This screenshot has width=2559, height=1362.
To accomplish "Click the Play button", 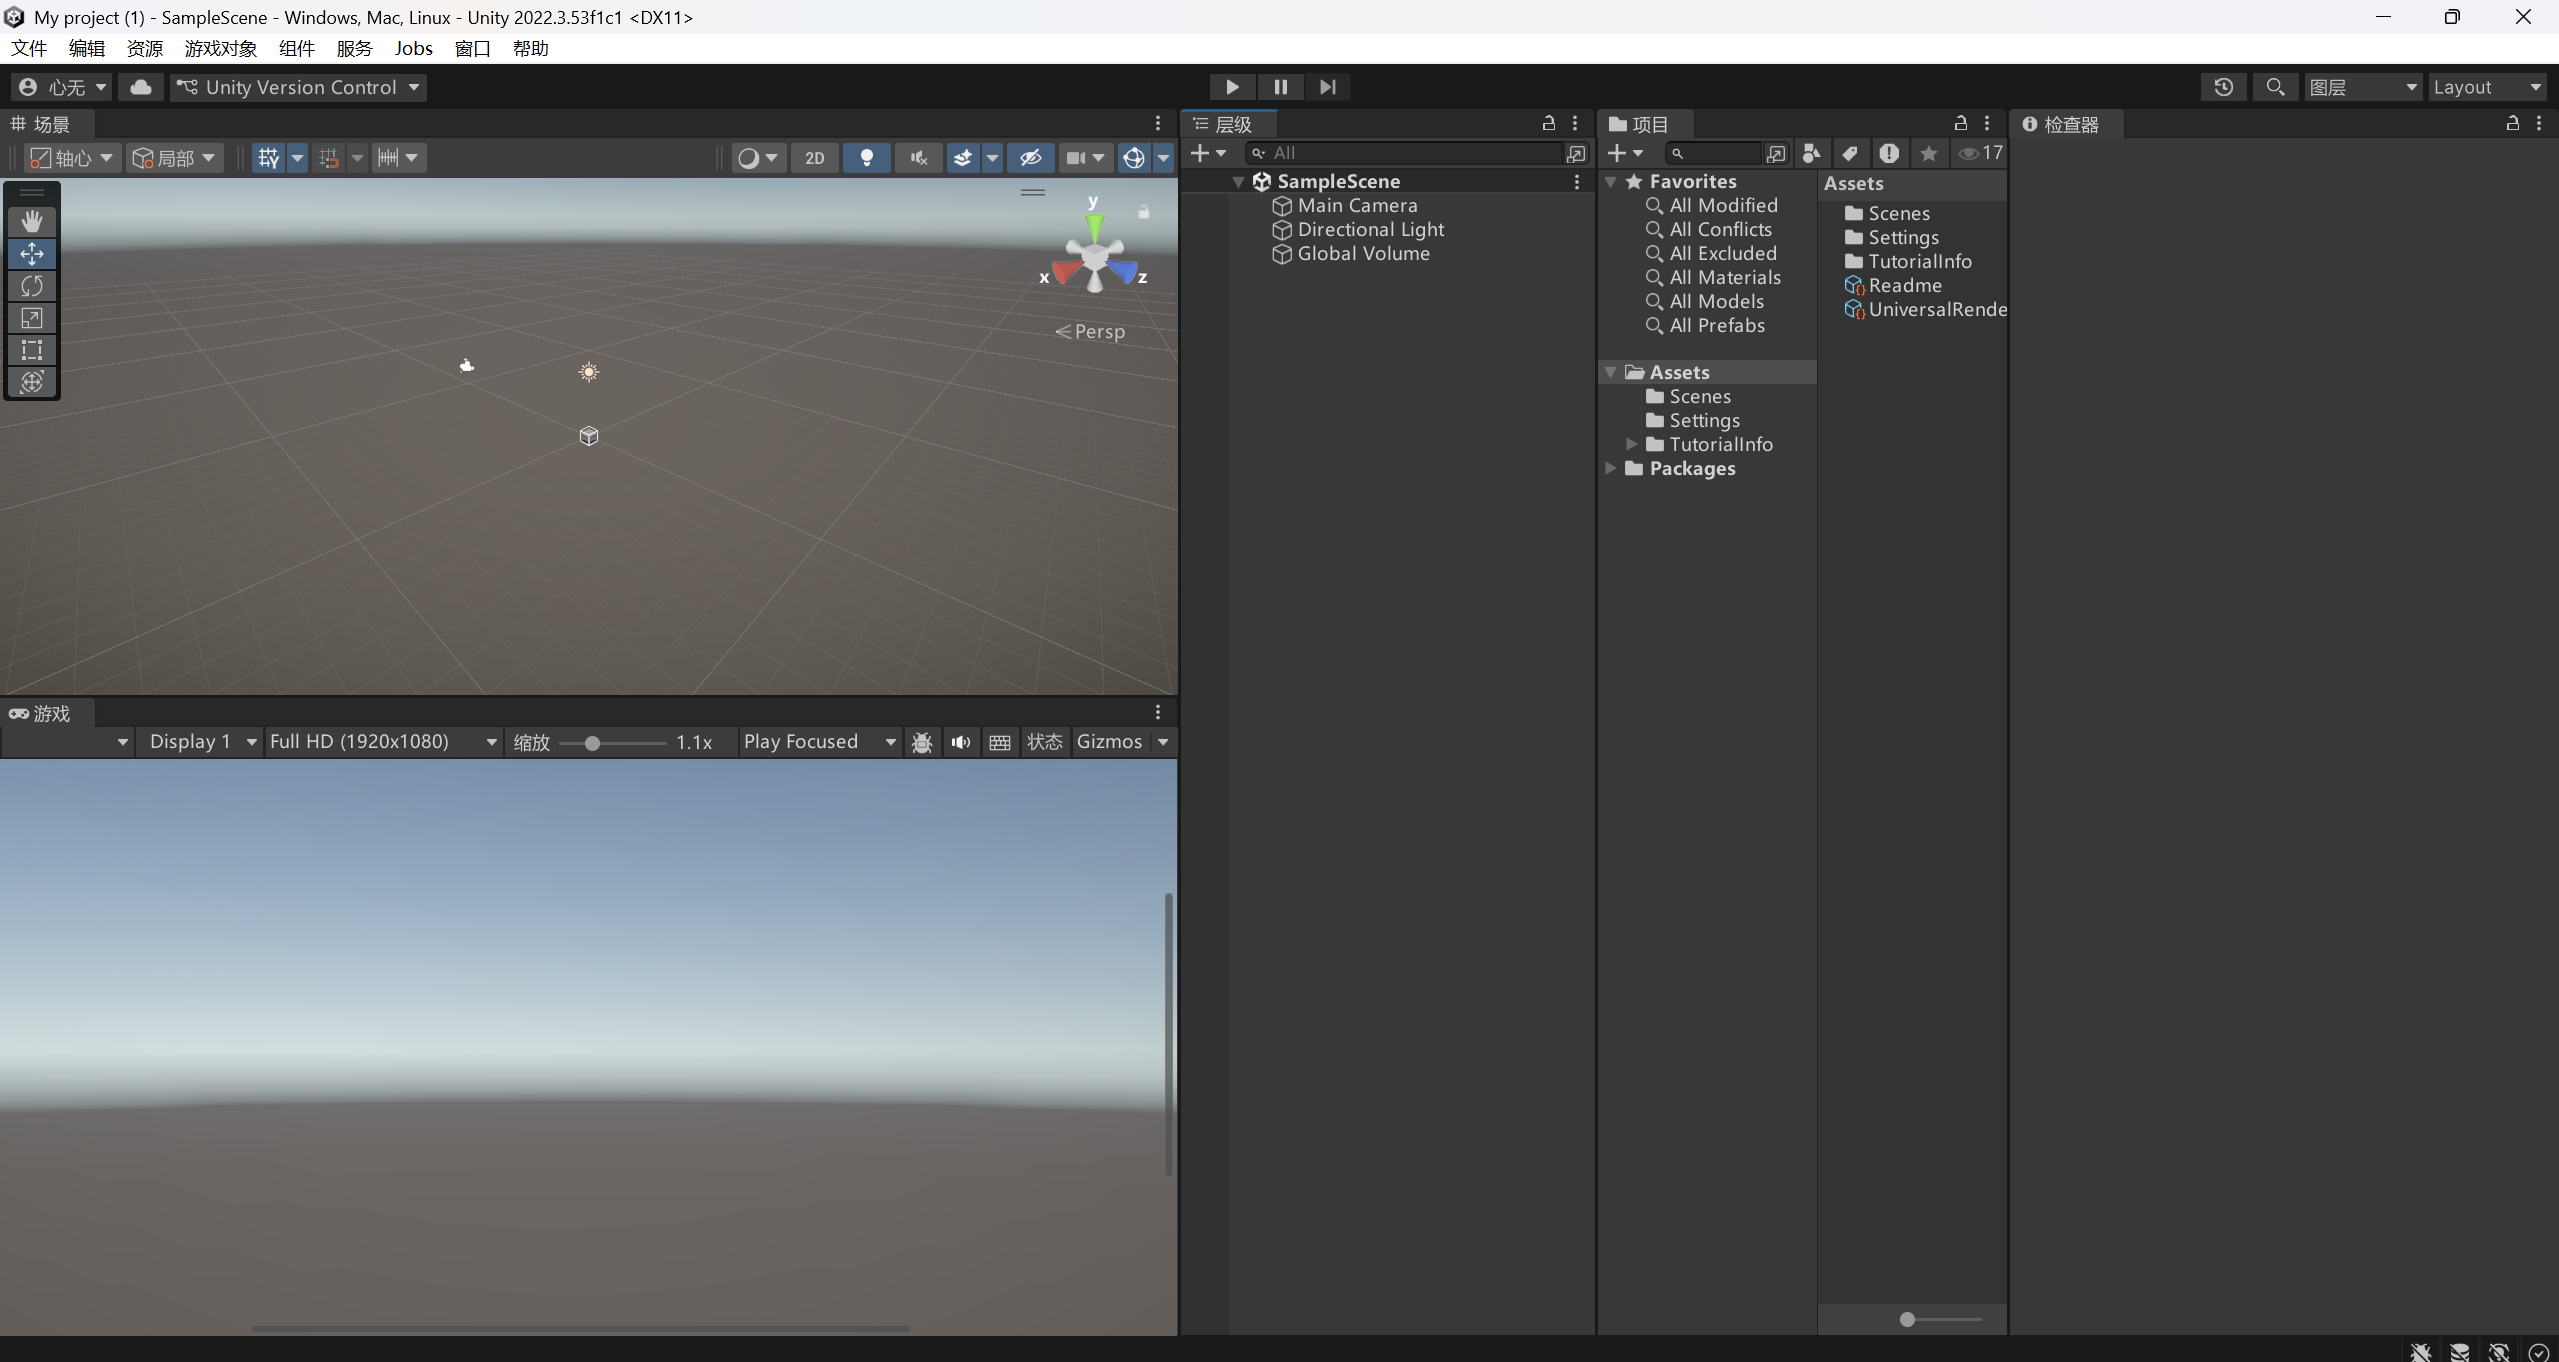I will tap(1232, 87).
